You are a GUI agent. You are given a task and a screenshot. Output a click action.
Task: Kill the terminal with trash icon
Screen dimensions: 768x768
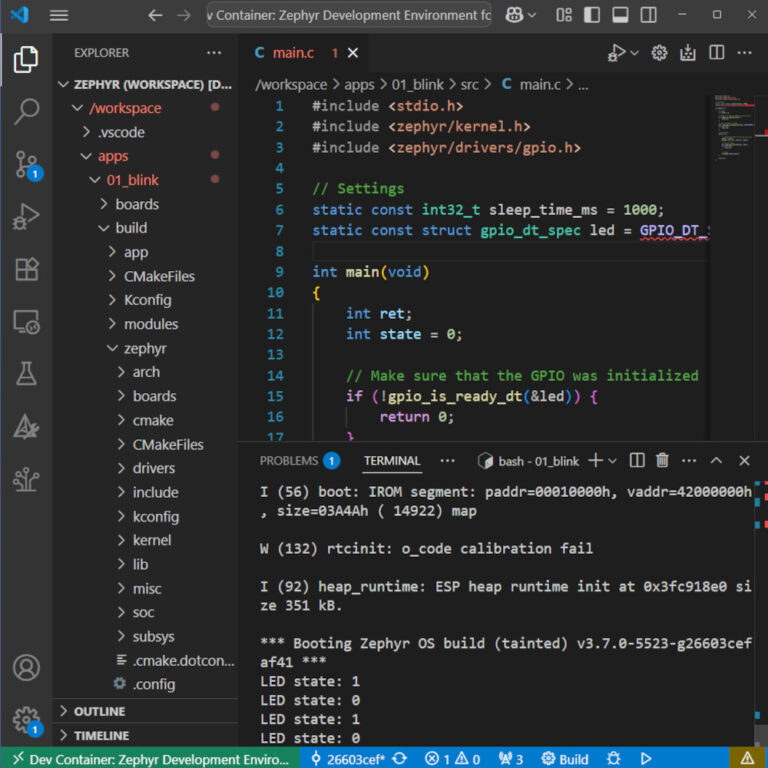tap(662, 460)
